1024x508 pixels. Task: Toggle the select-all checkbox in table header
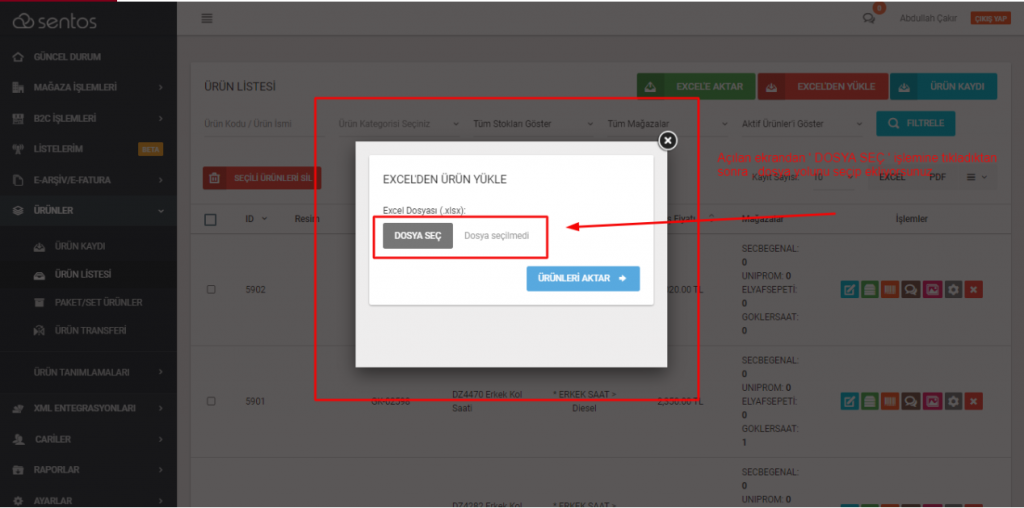coord(211,220)
